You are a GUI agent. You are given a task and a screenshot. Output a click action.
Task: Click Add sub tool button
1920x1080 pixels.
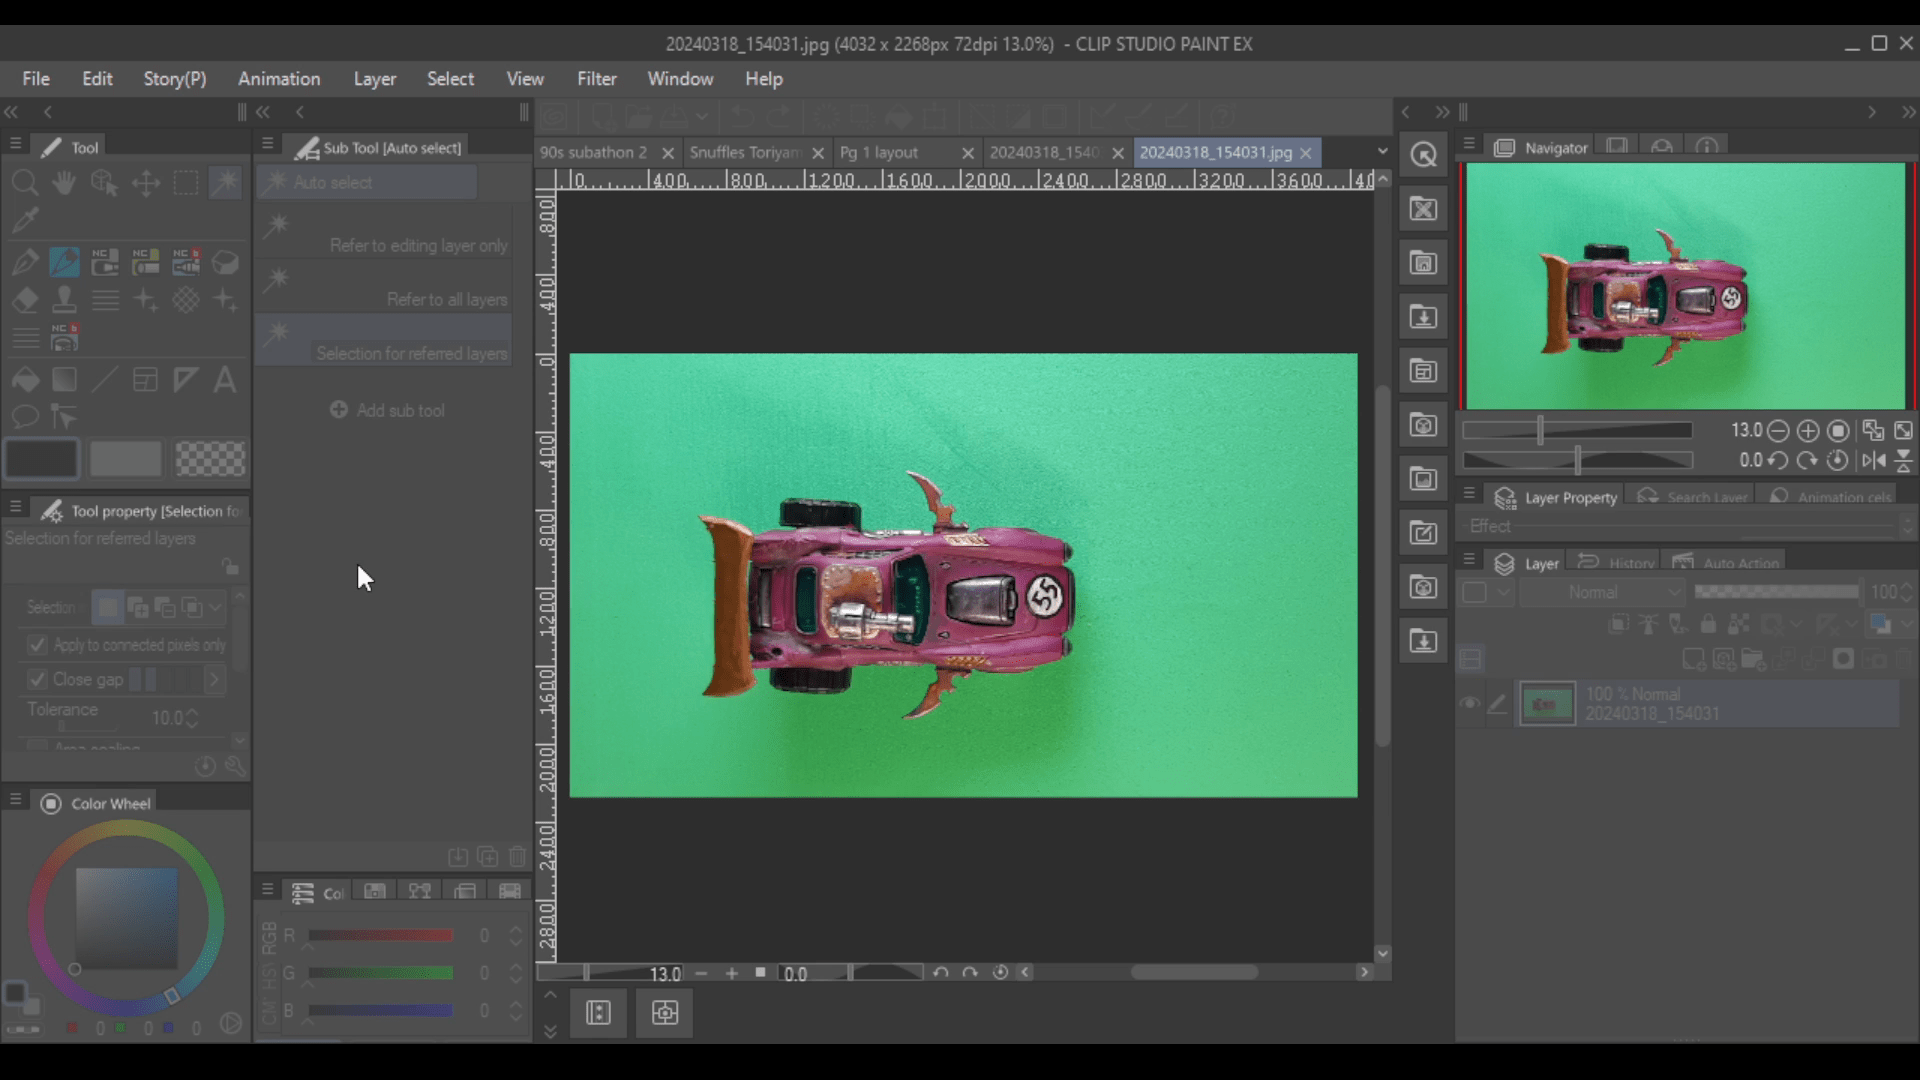coord(388,410)
